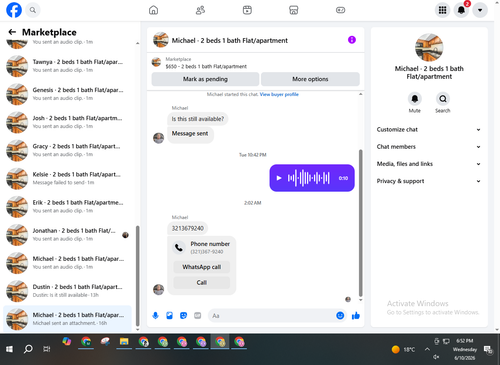Open the Facebook search icon

pyautogui.click(x=33, y=10)
